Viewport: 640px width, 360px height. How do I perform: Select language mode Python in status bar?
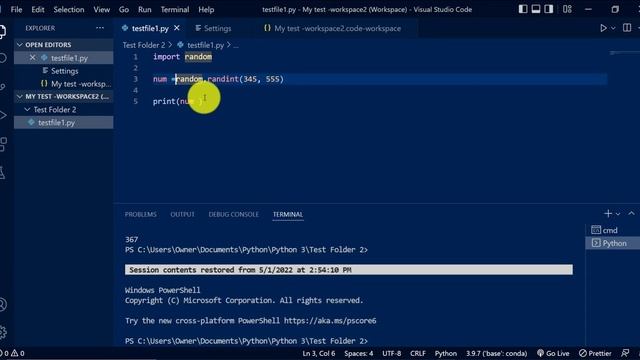point(446,353)
